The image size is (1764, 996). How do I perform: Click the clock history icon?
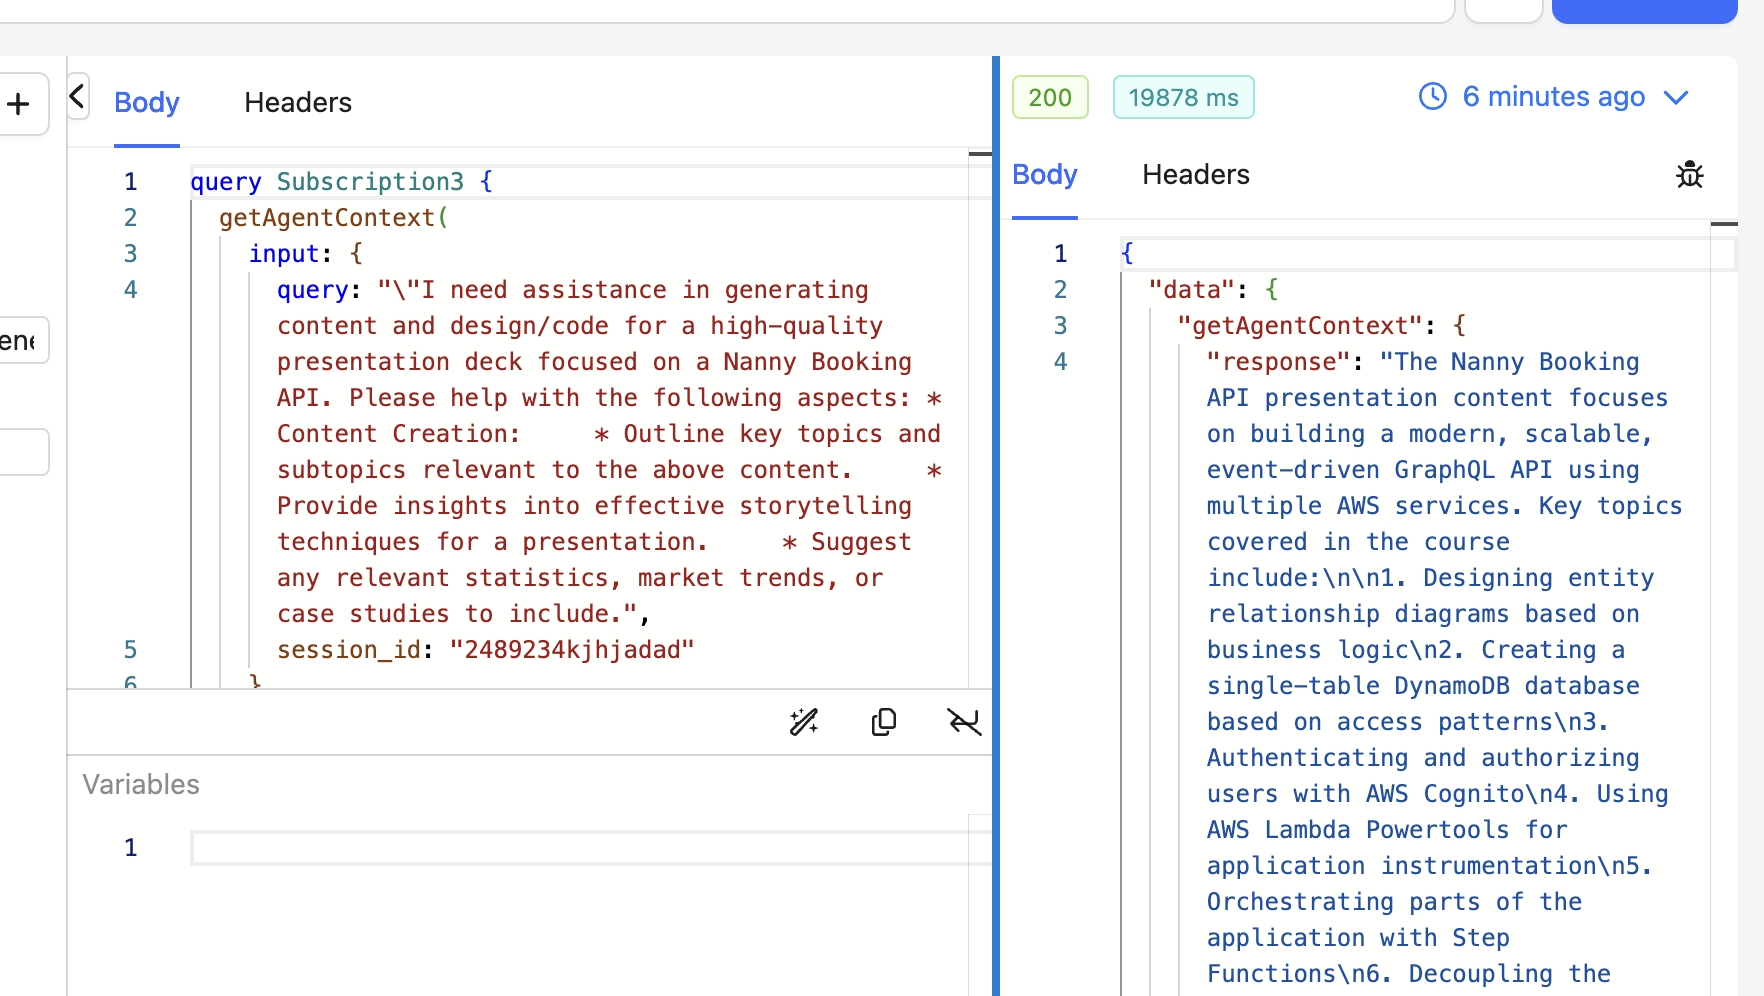pyautogui.click(x=1433, y=96)
